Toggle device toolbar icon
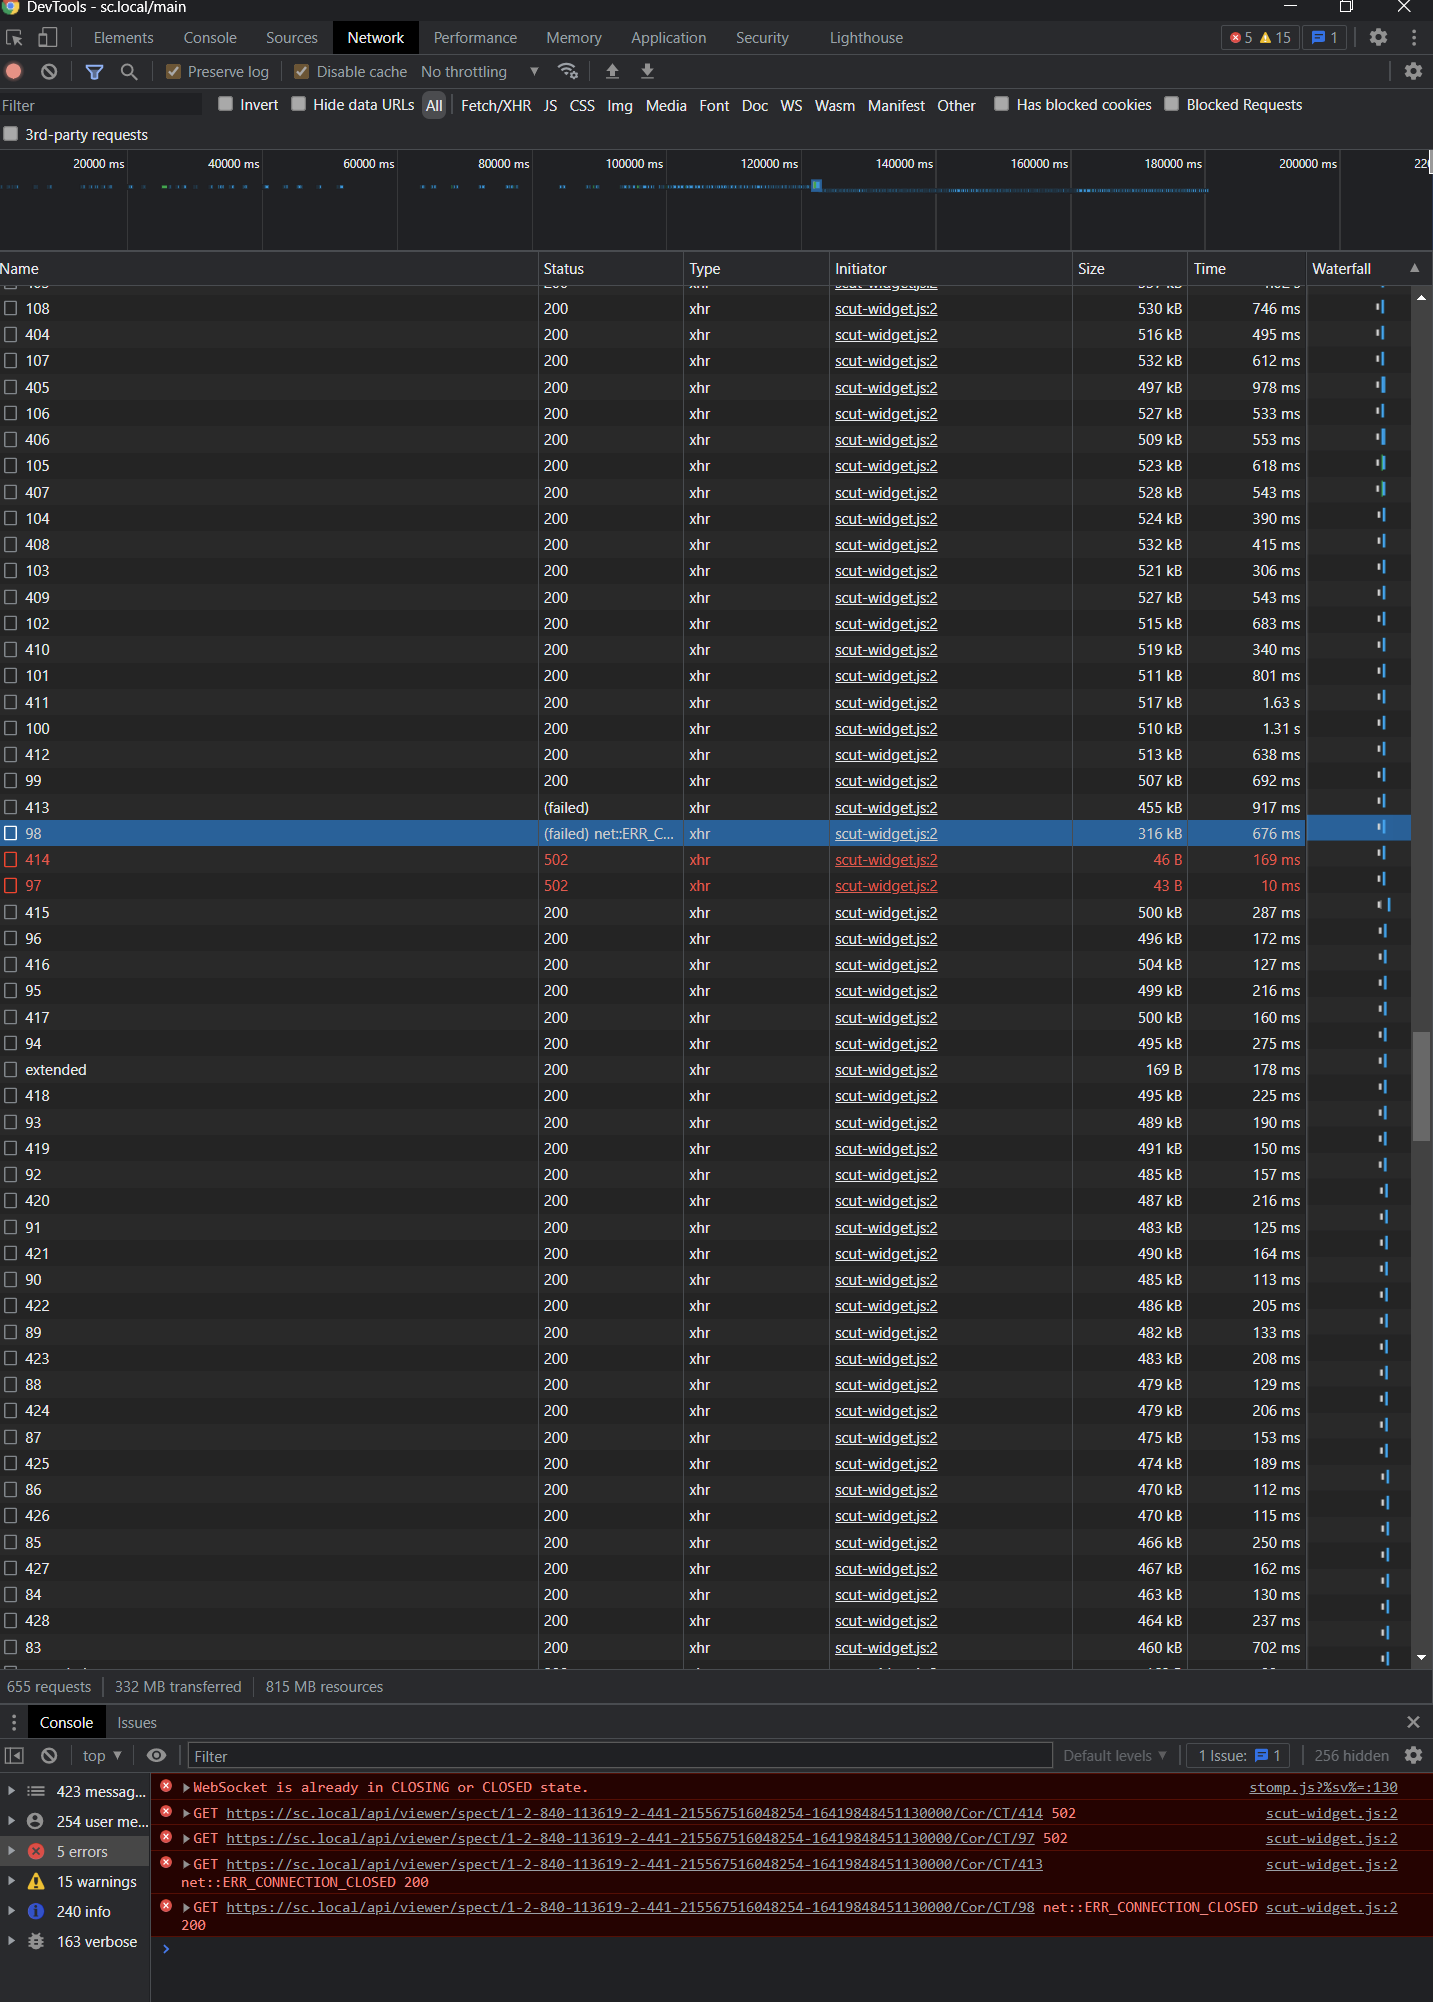The width and height of the screenshot is (1433, 2002). 47,37
